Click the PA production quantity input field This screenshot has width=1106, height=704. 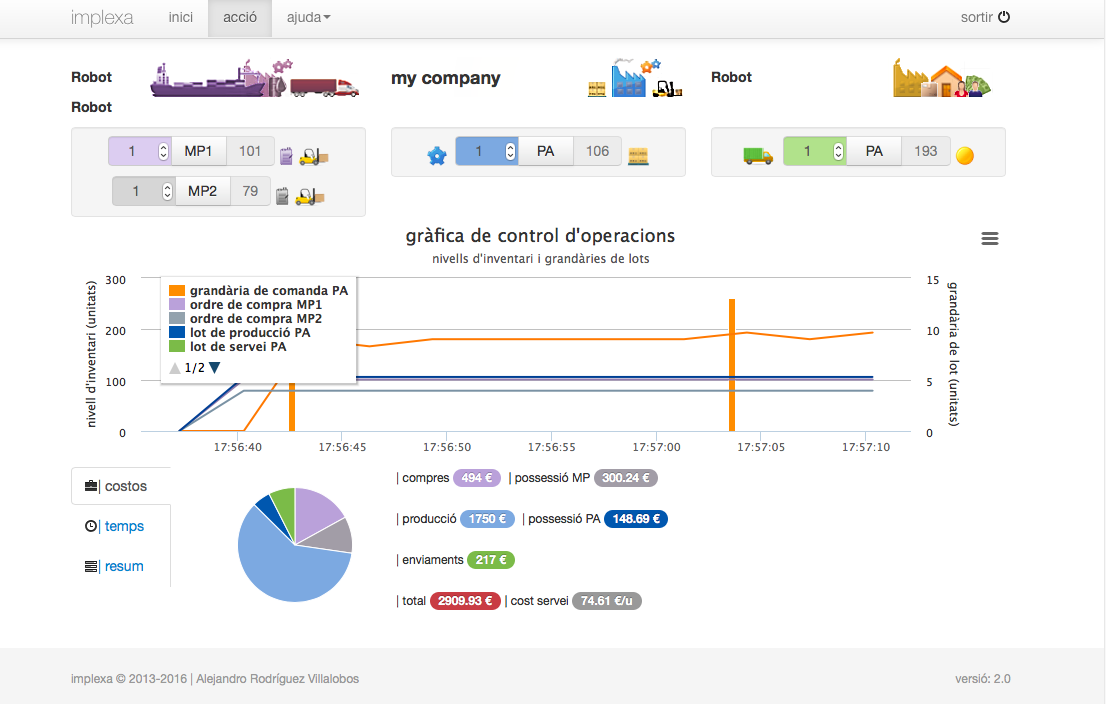click(478, 151)
